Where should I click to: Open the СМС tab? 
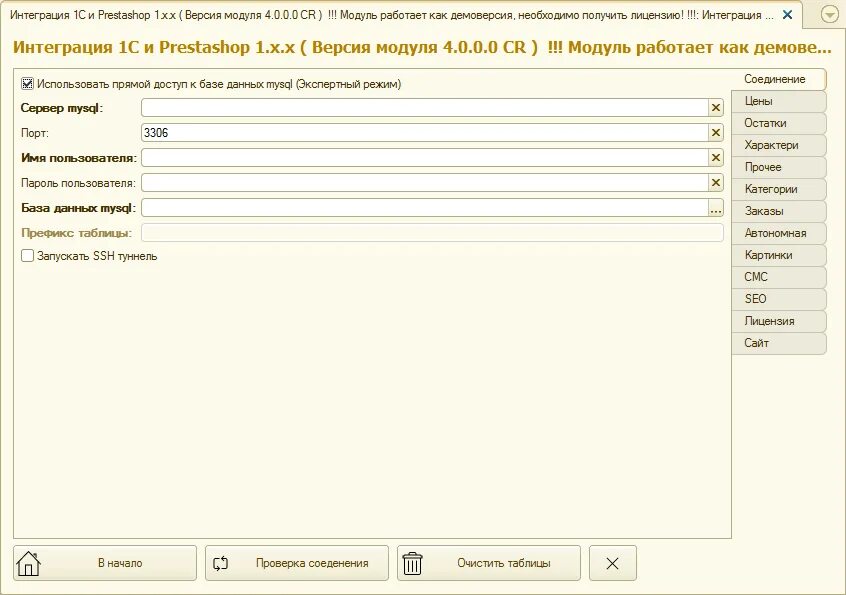tap(779, 277)
